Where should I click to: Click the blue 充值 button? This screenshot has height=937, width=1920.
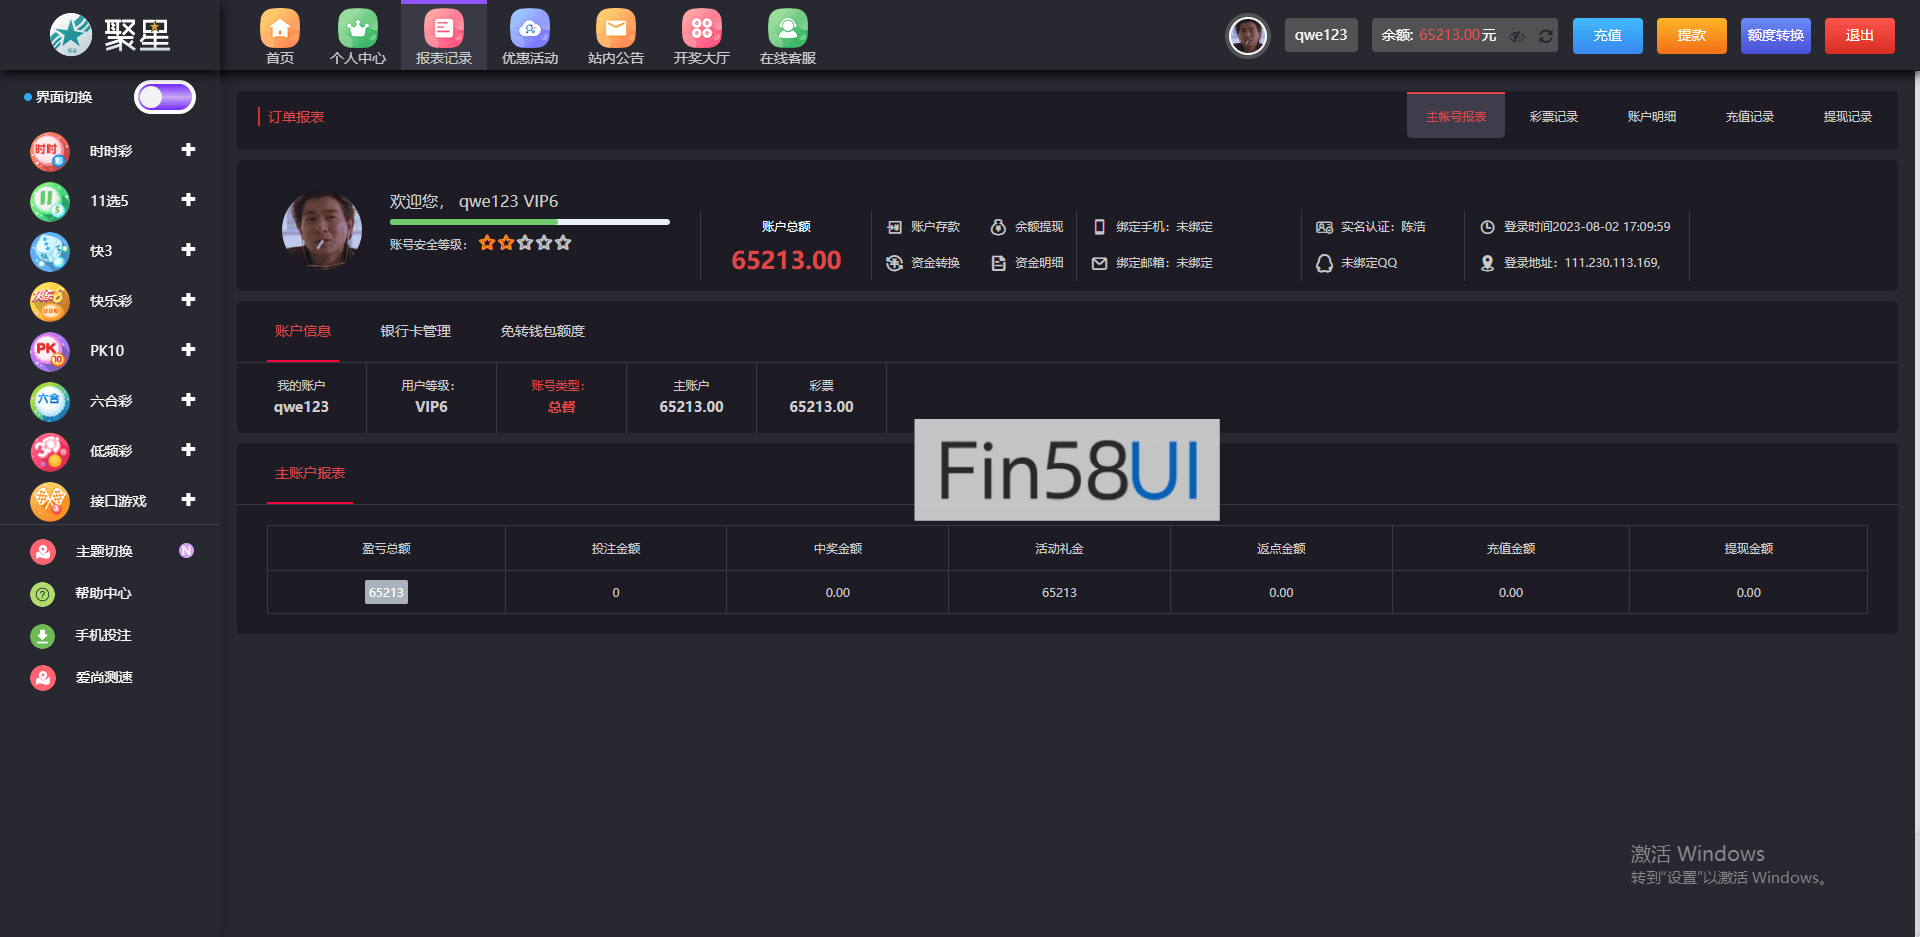(1607, 36)
